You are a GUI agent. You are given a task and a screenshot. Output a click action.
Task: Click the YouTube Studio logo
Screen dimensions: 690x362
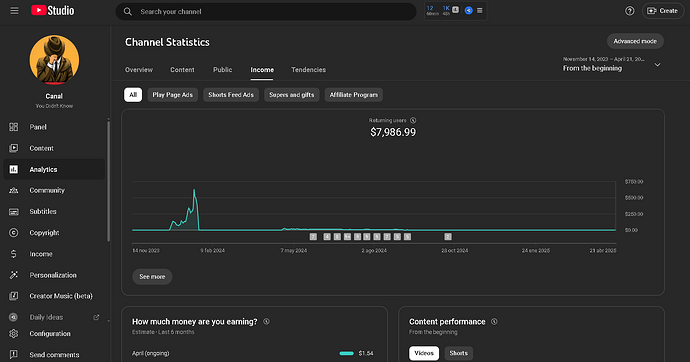[x=53, y=11]
